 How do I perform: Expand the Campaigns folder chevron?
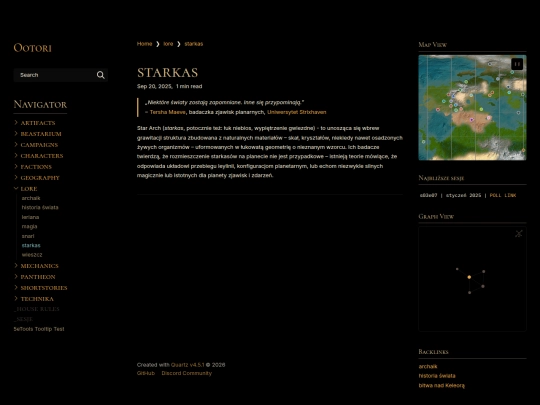click(16, 145)
